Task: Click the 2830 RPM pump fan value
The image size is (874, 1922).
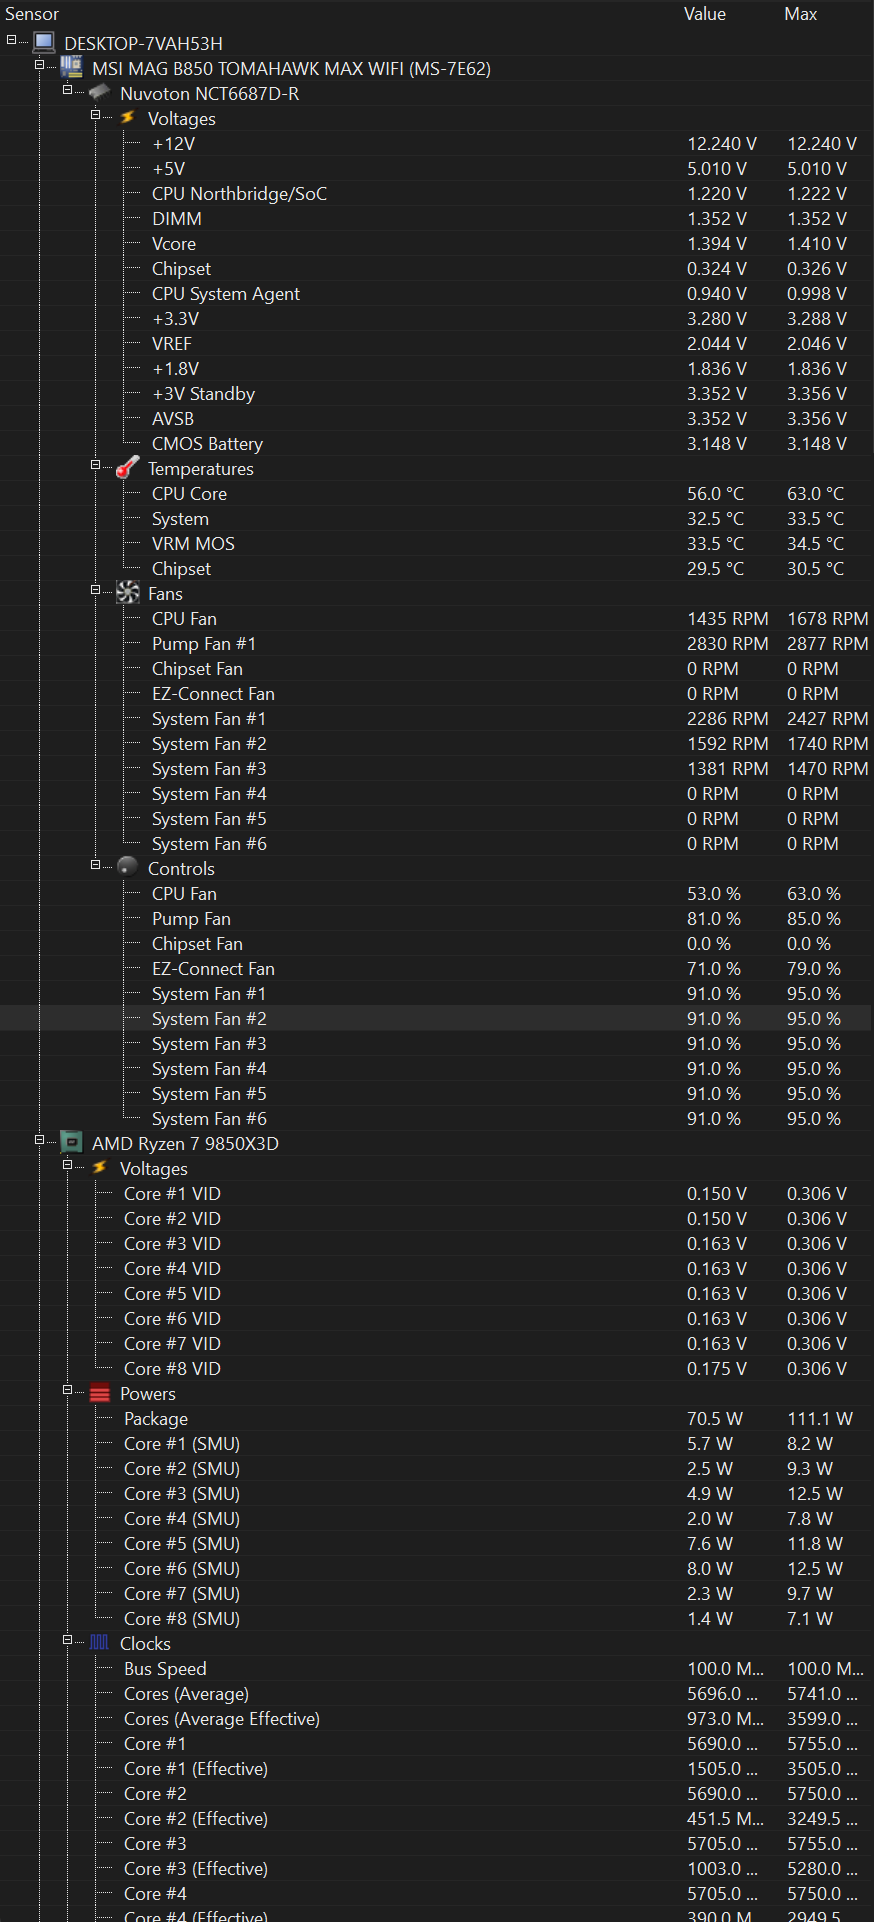Action: (728, 644)
